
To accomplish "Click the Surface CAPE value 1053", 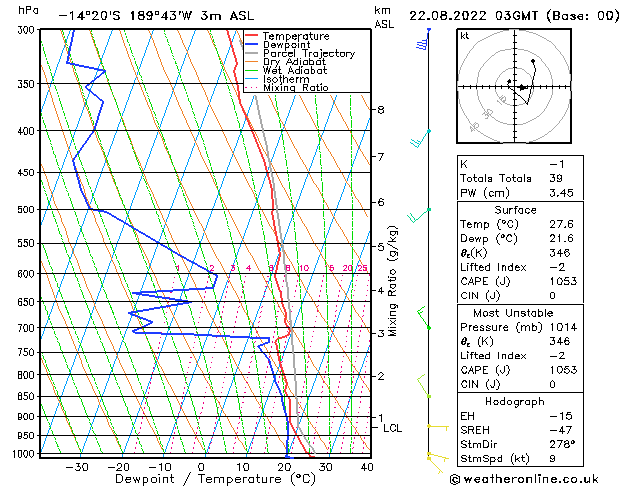I will tap(563, 281).
